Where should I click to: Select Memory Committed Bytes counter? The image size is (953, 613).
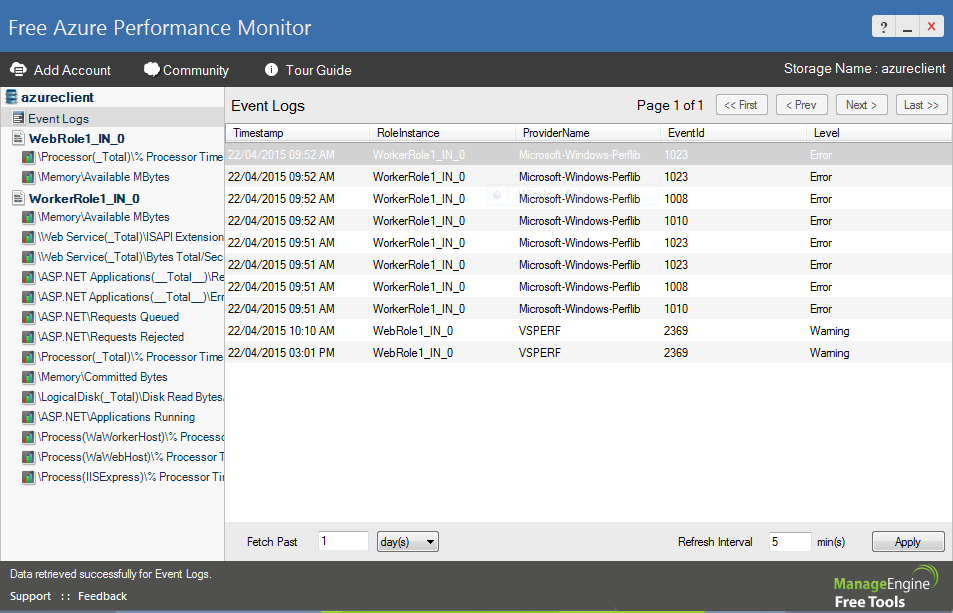pyautogui.click(x=102, y=377)
